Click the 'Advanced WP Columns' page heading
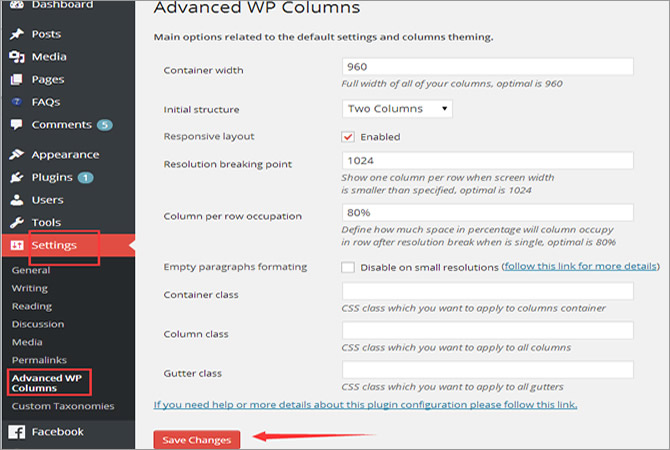The height and width of the screenshot is (450, 670). pyautogui.click(x=257, y=8)
